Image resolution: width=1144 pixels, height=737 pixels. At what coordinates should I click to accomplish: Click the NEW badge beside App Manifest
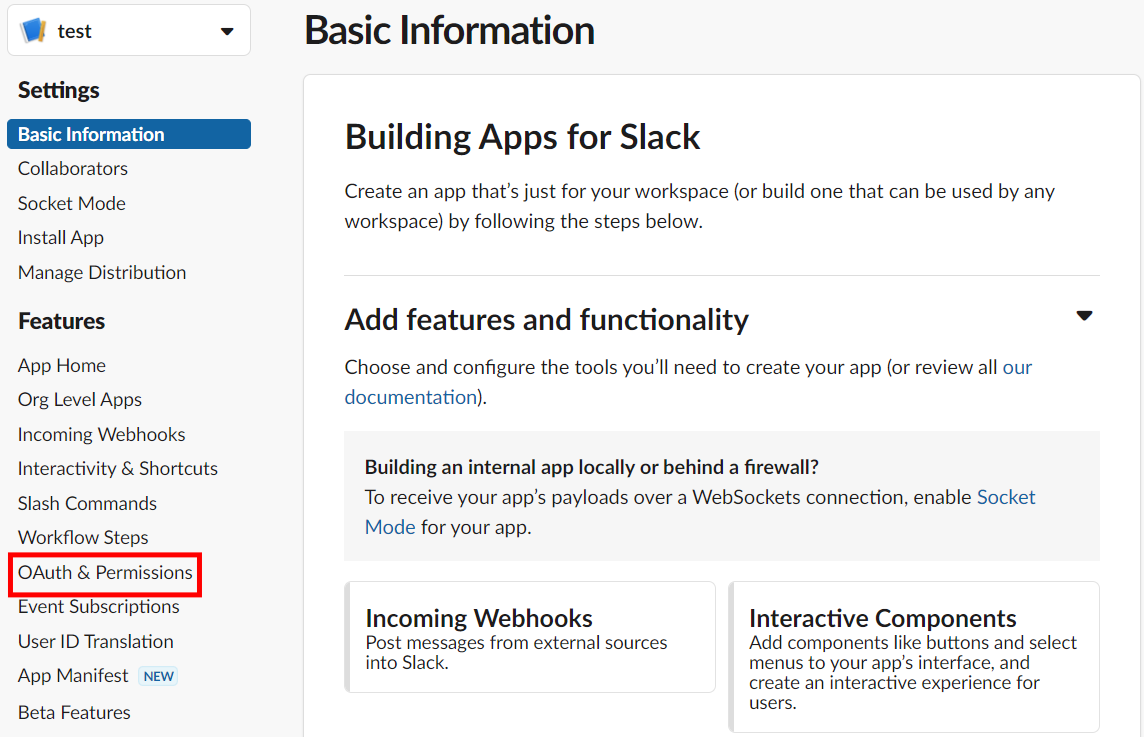pos(158,676)
